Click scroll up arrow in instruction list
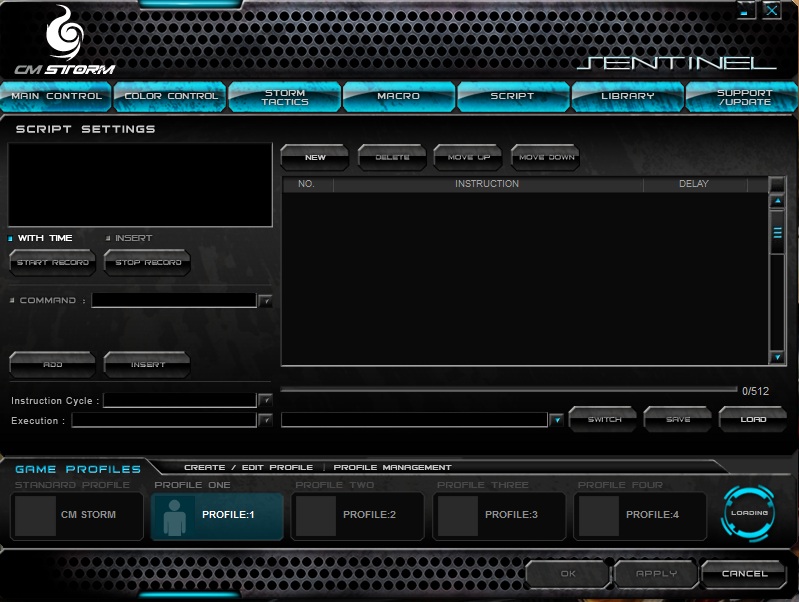 pyautogui.click(x=778, y=201)
